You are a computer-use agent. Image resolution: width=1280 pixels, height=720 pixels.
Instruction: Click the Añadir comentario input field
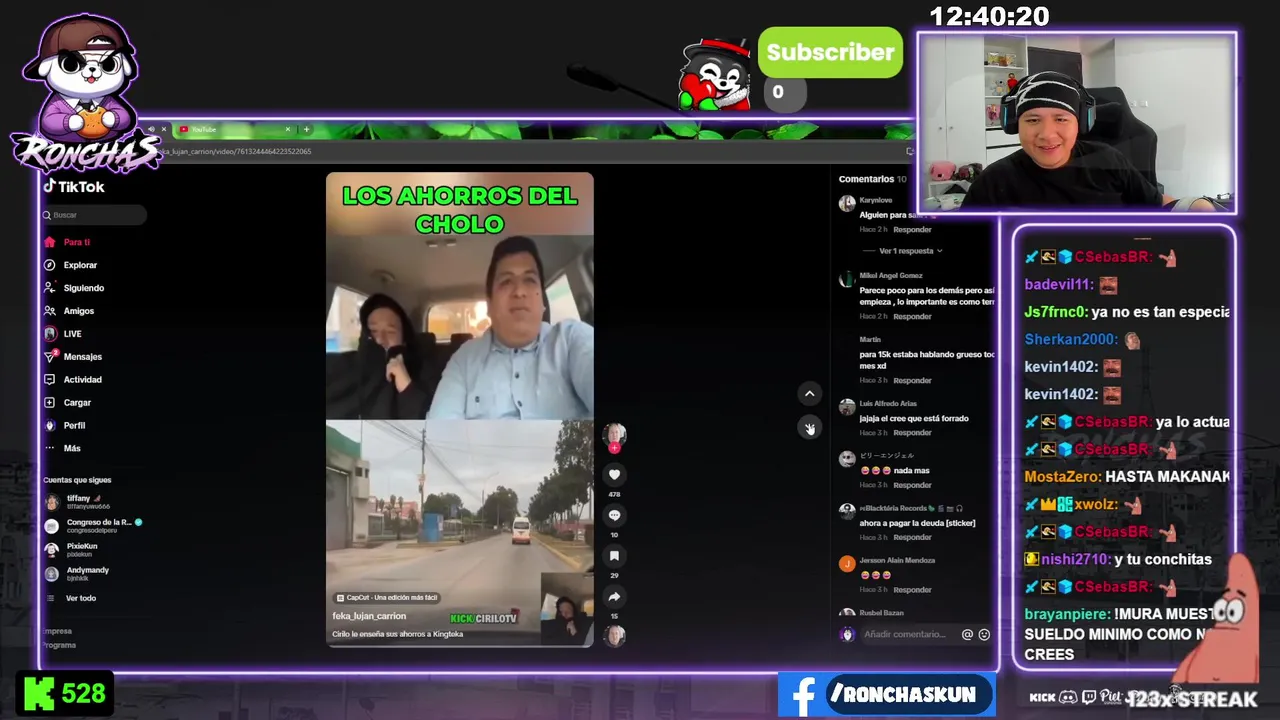click(905, 634)
